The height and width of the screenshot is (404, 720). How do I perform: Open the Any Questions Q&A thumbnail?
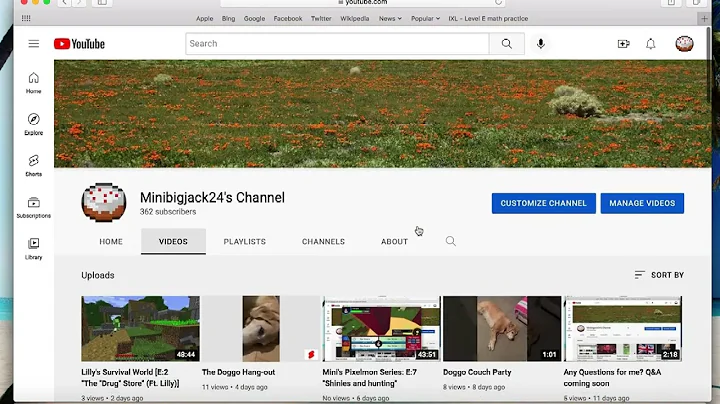(x=623, y=329)
